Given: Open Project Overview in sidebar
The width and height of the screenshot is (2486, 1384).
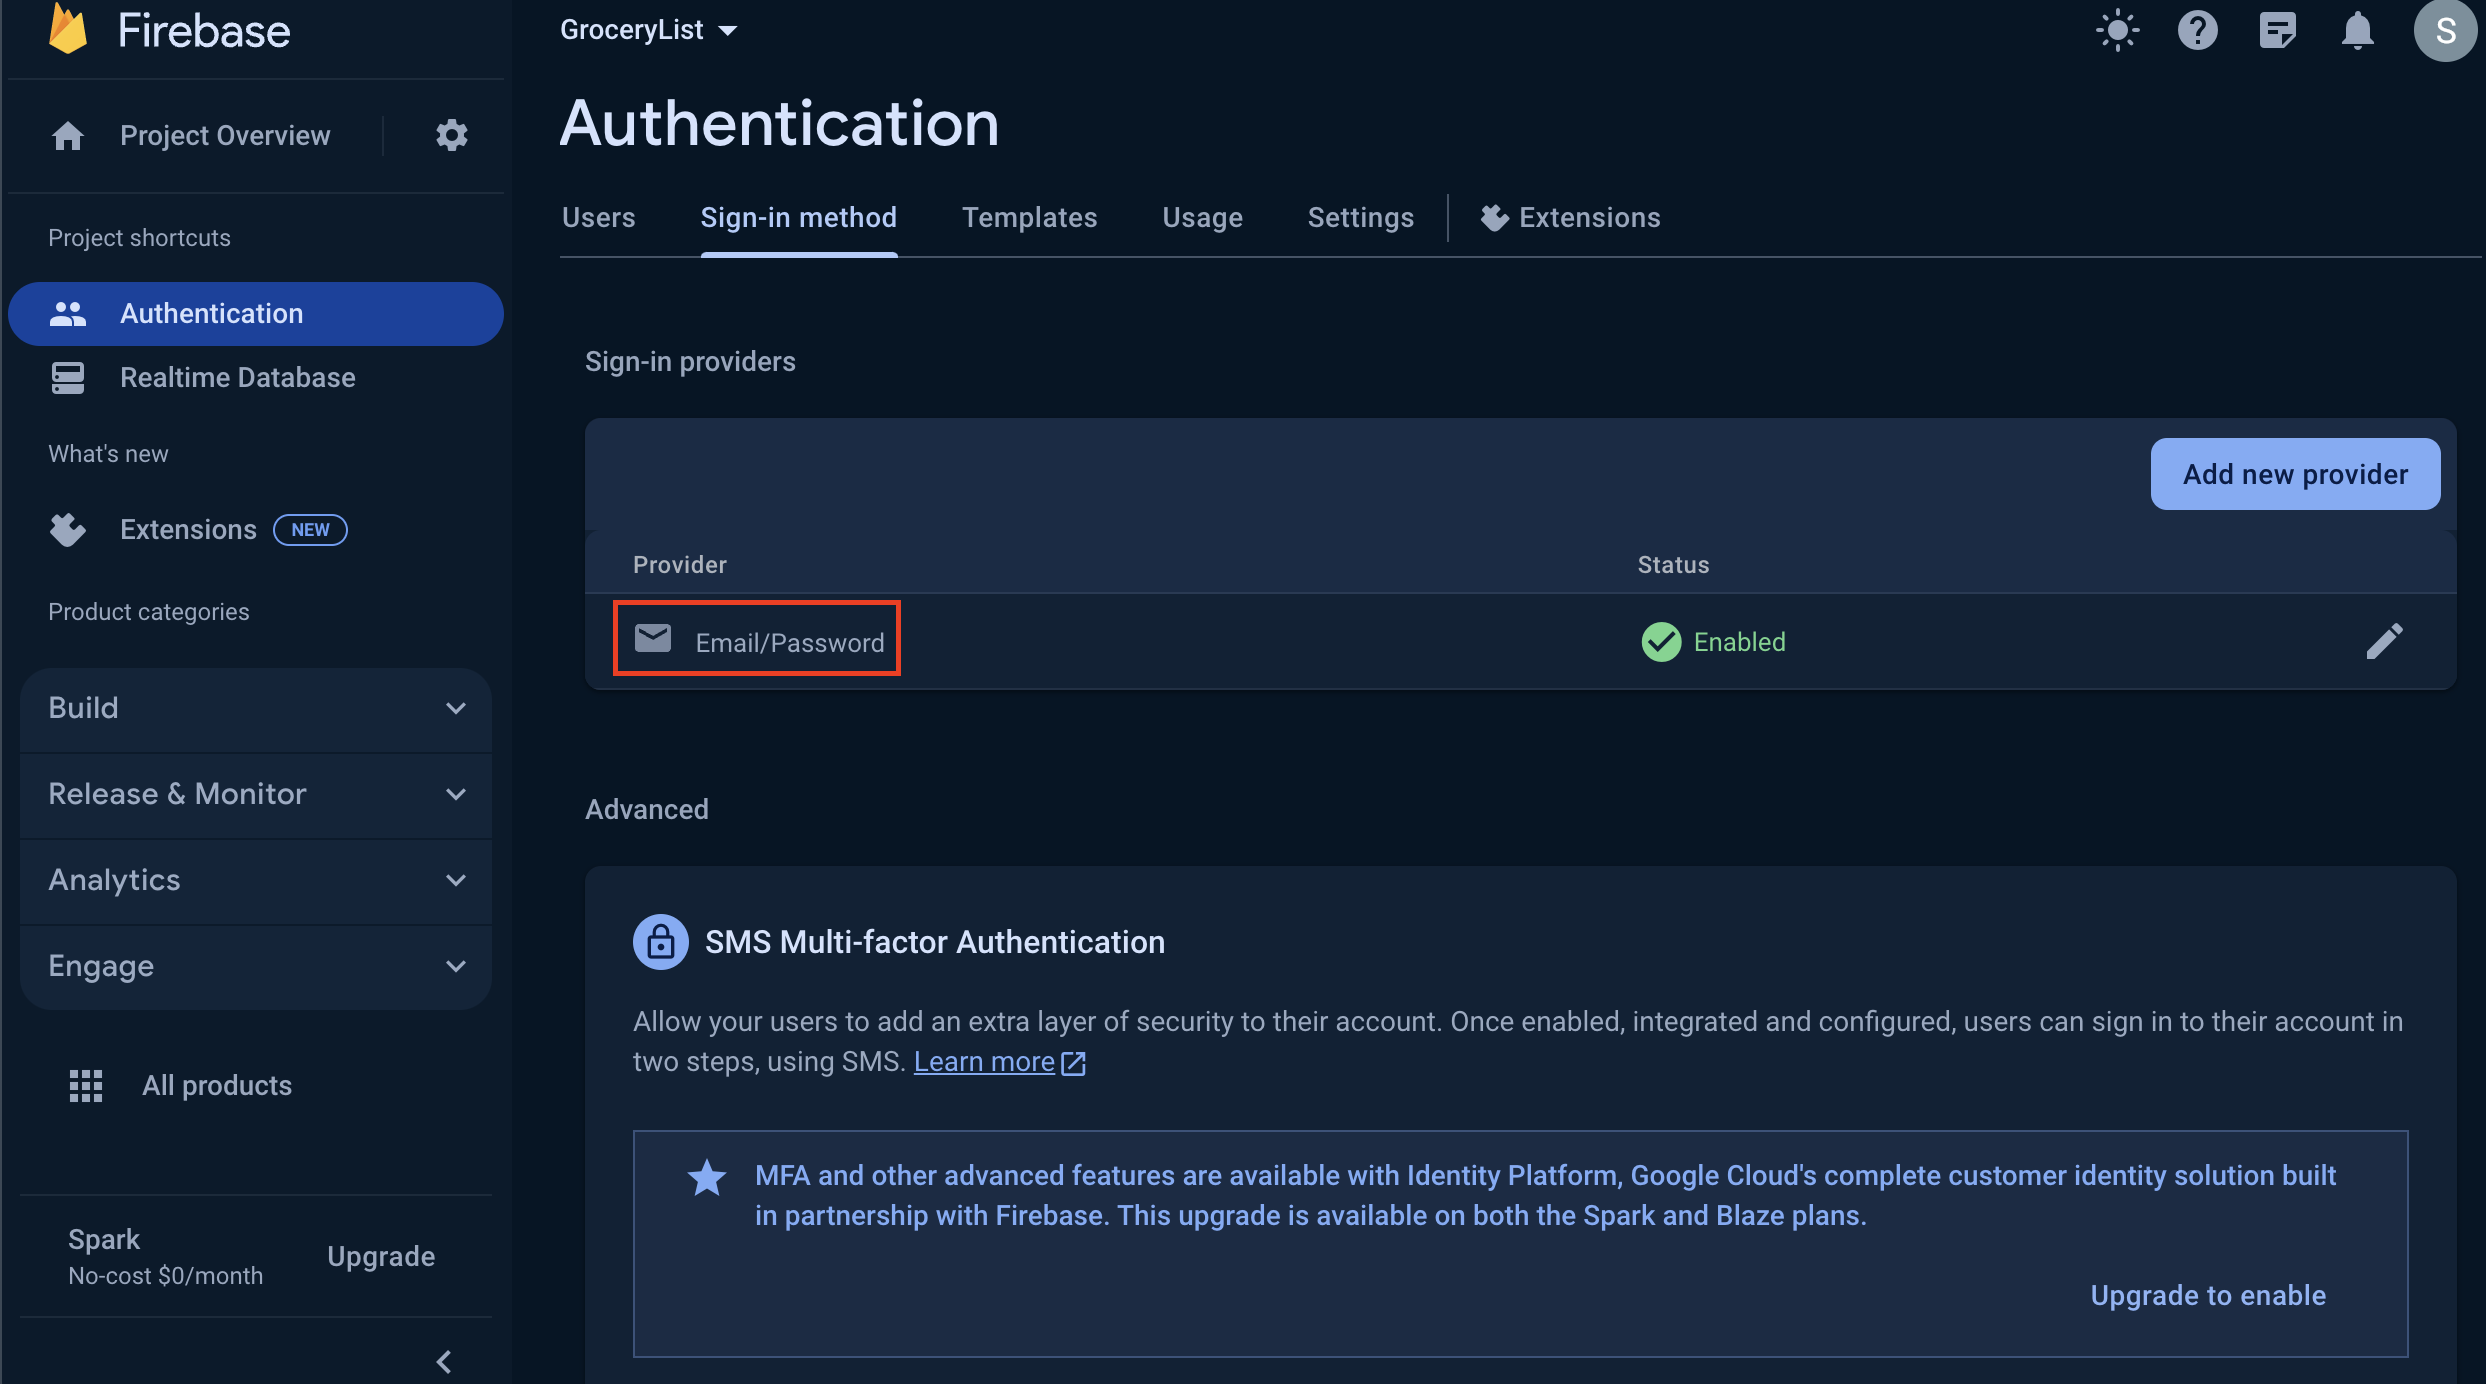Looking at the screenshot, I should [x=225, y=135].
